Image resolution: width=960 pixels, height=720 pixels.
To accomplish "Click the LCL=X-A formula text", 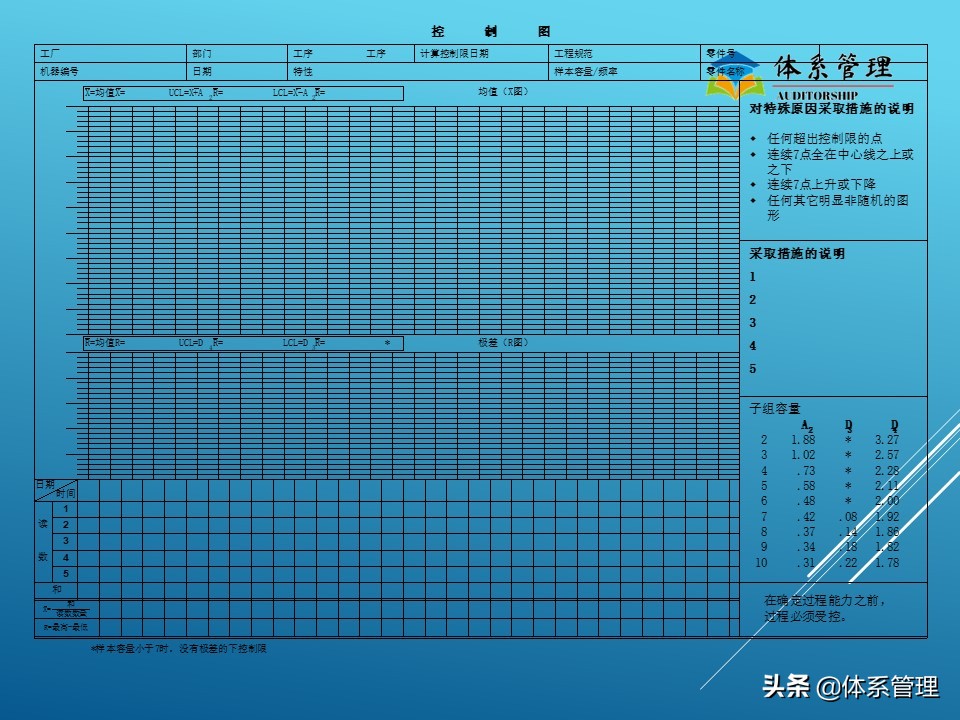I will pyautogui.click(x=299, y=93).
